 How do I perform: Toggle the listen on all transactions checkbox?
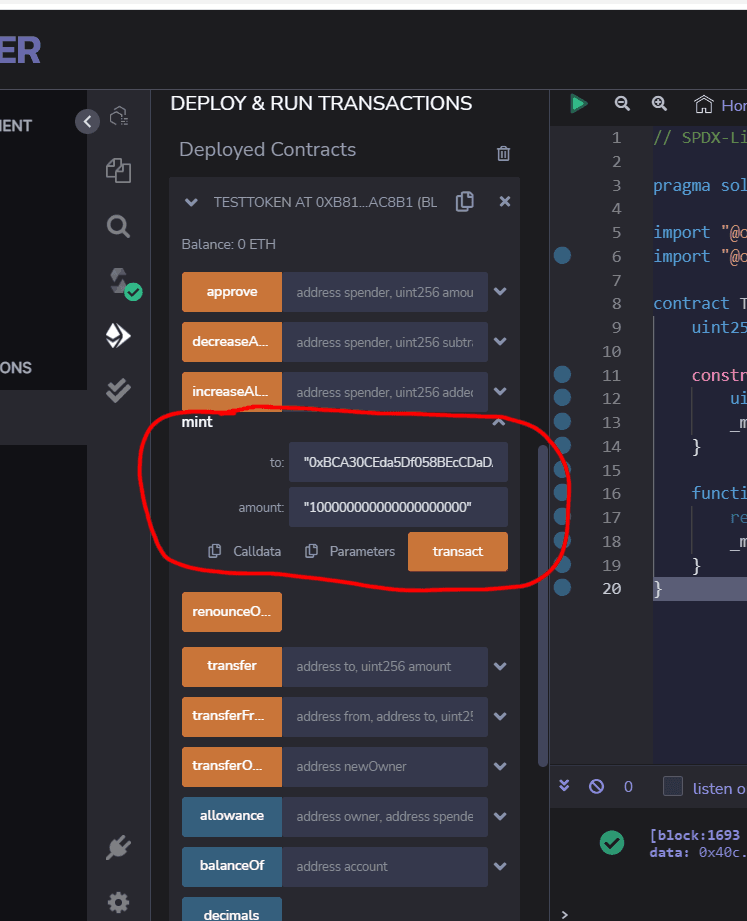pos(672,786)
